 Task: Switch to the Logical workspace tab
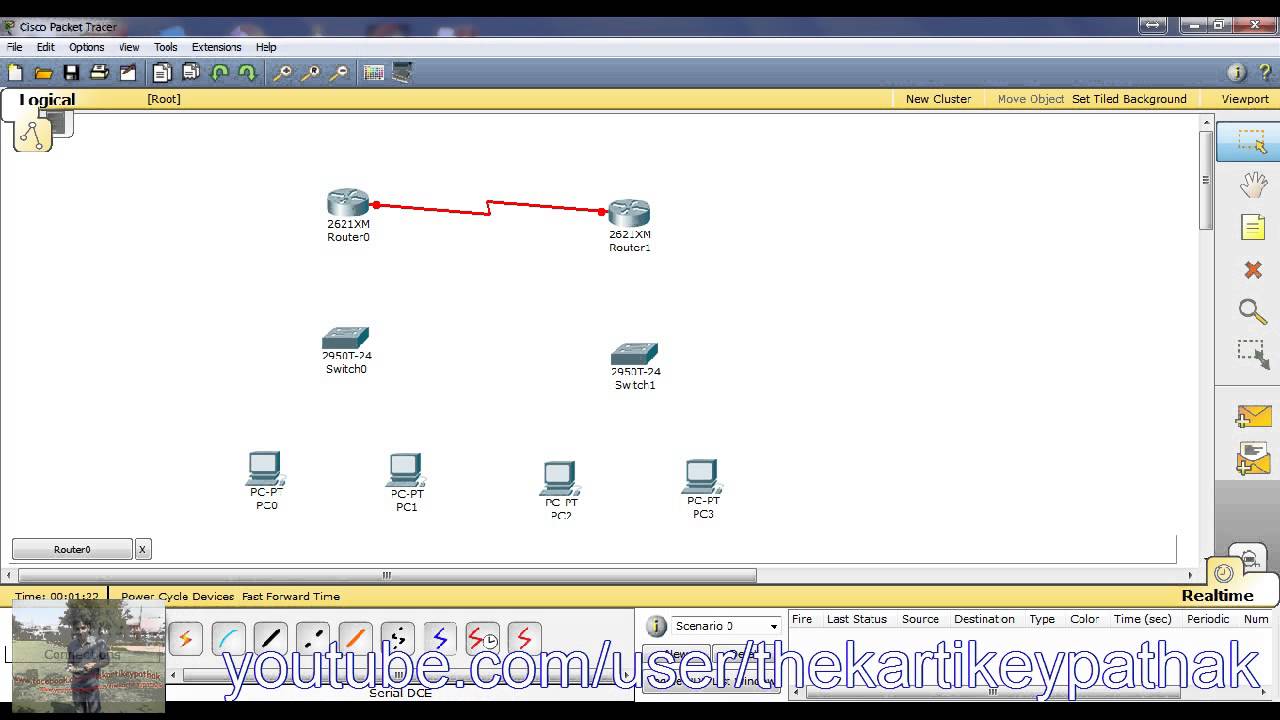tap(47, 100)
